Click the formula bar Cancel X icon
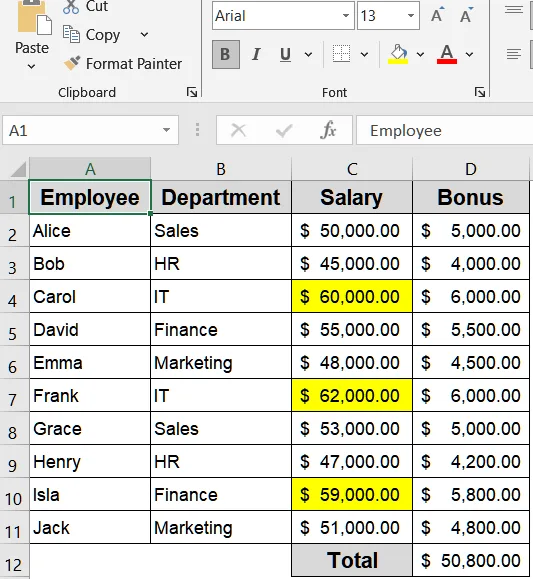Image resolution: width=533 pixels, height=579 pixels. click(238, 130)
